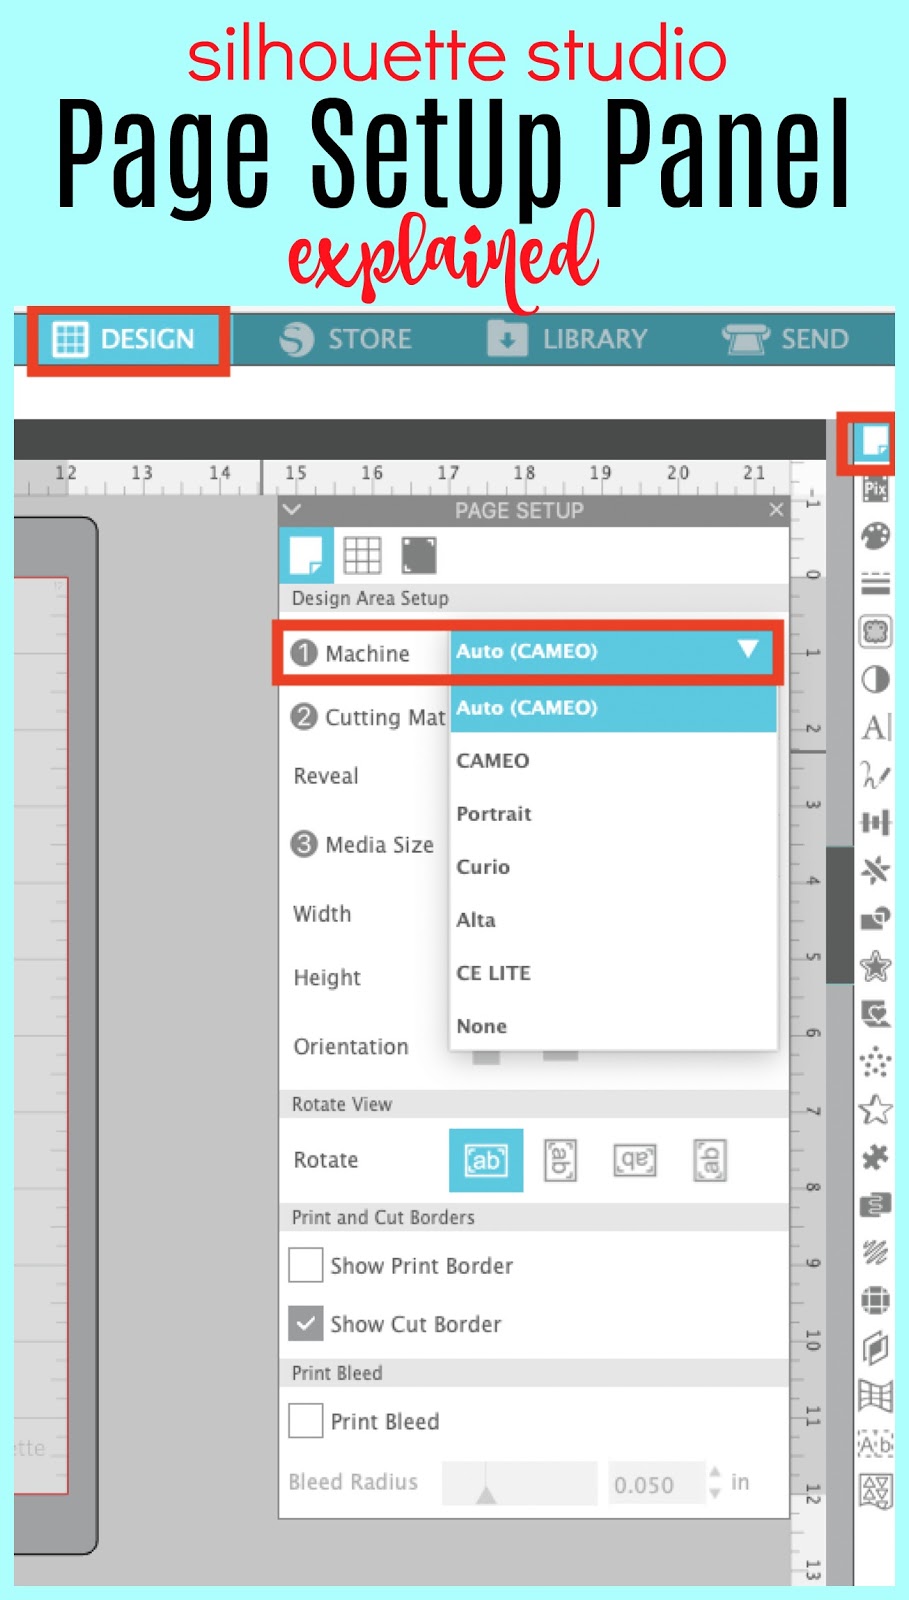This screenshot has height=1600, width=909.
Task: Select Portrait in the machine list
Action: coord(613,813)
